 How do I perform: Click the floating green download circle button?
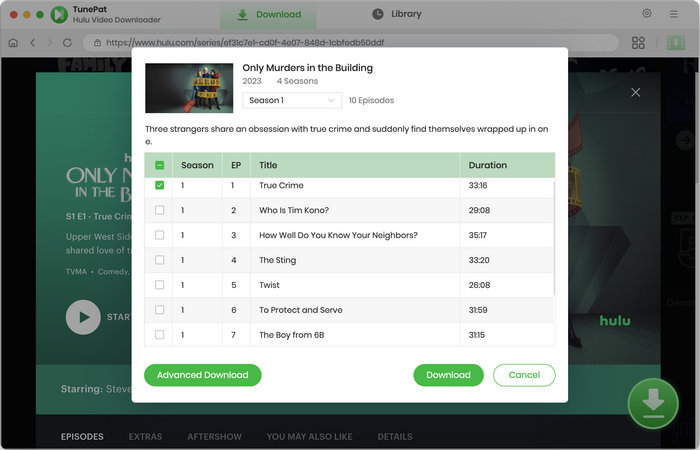[x=653, y=403]
